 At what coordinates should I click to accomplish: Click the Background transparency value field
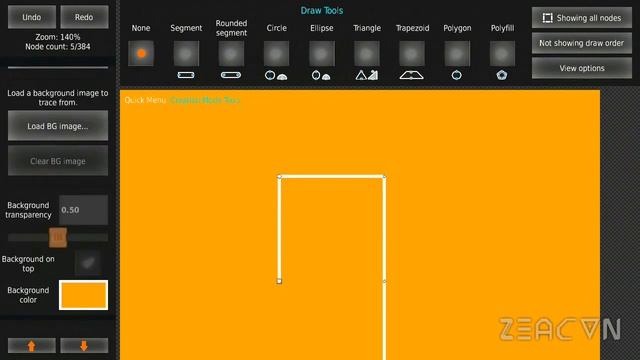(84, 210)
